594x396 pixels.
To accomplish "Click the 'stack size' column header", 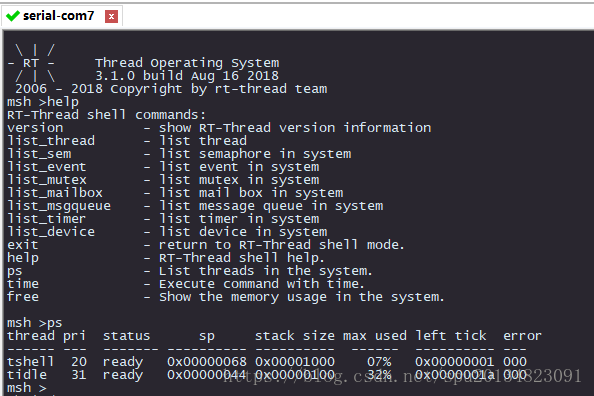I will (295, 336).
